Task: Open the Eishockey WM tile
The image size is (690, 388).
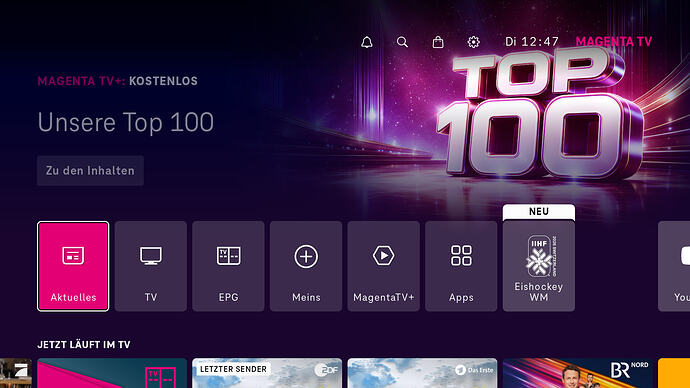Action: pyautogui.click(x=539, y=266)
